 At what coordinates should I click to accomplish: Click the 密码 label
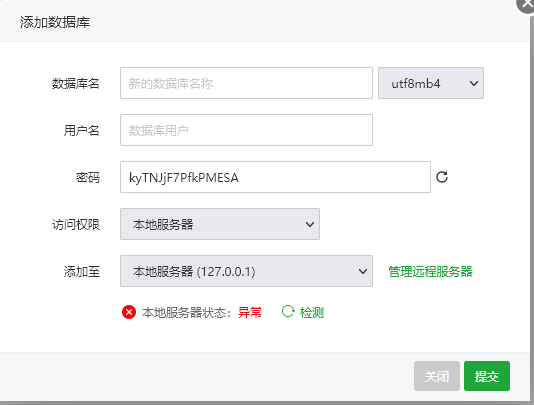88,177
